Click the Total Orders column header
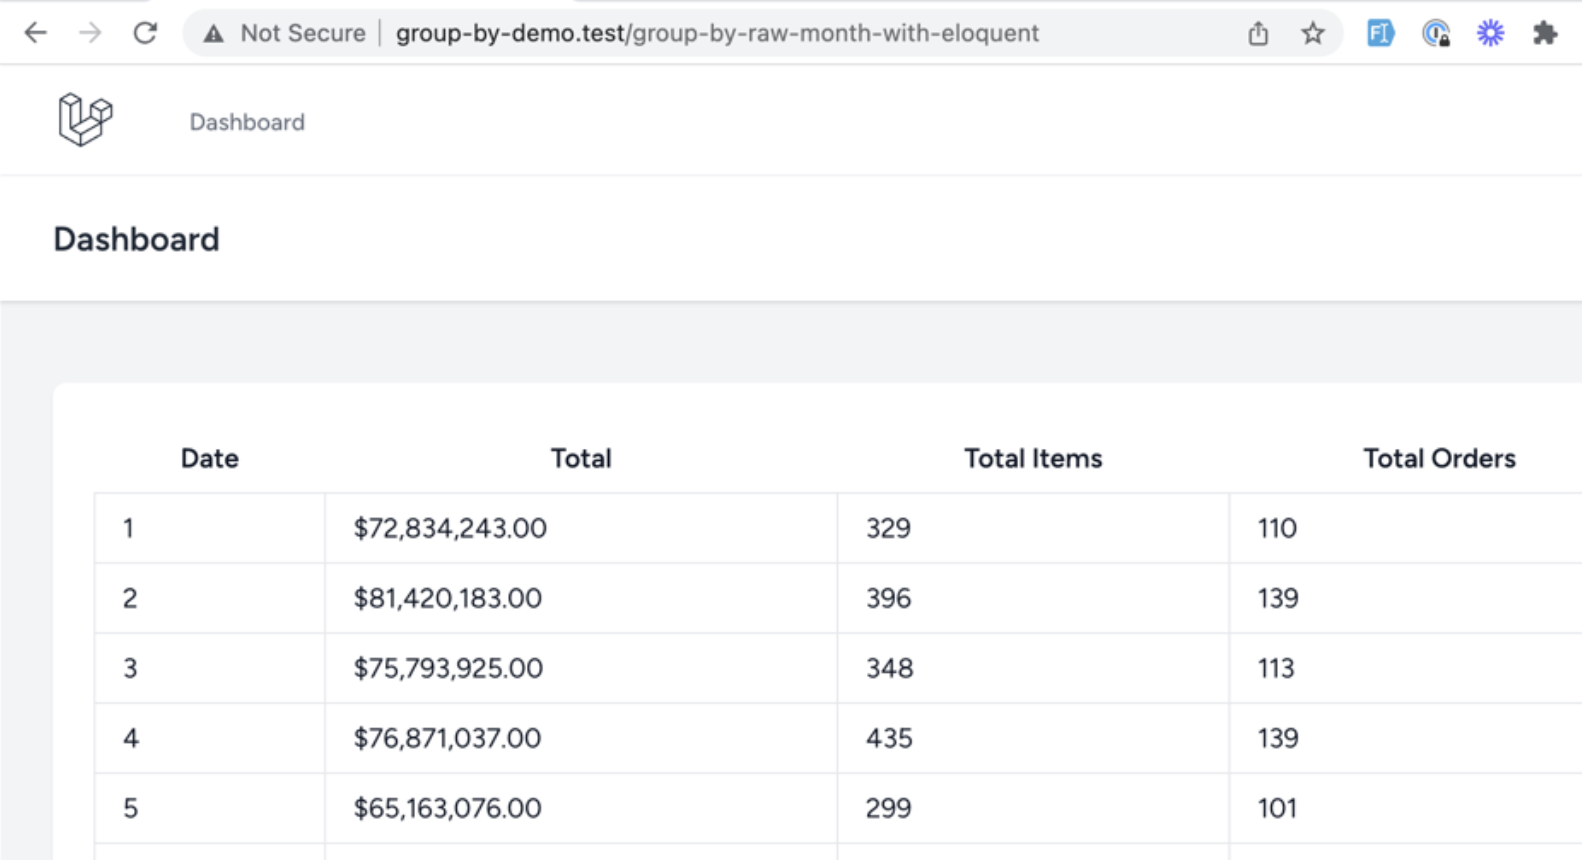The height and width of the screenshot is (860, 1582). (x=1440, y=458)
